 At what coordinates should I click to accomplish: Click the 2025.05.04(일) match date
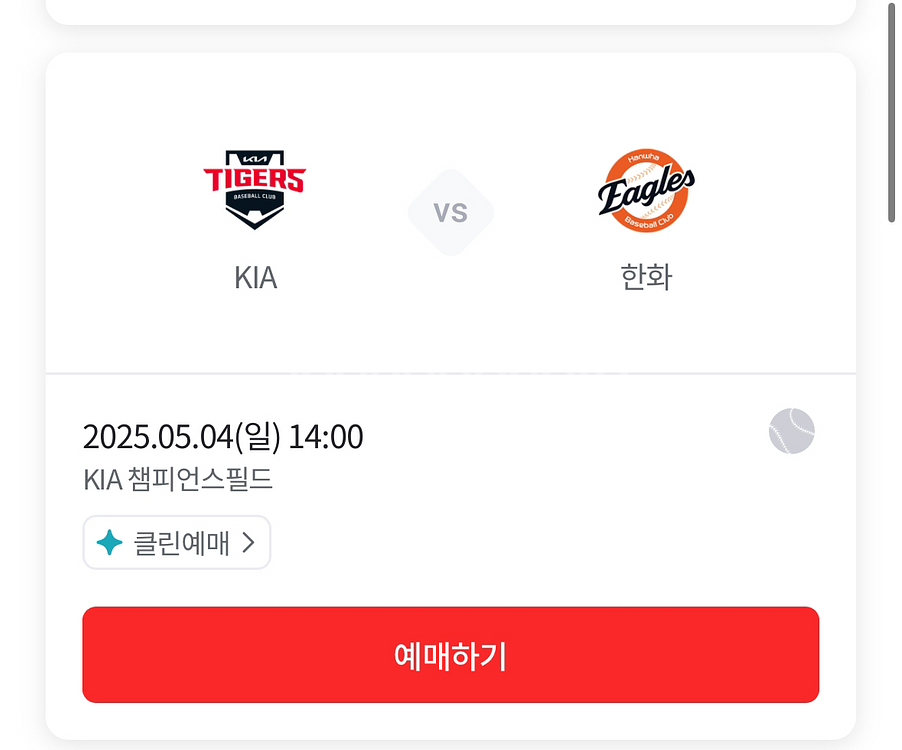(183, 437)
